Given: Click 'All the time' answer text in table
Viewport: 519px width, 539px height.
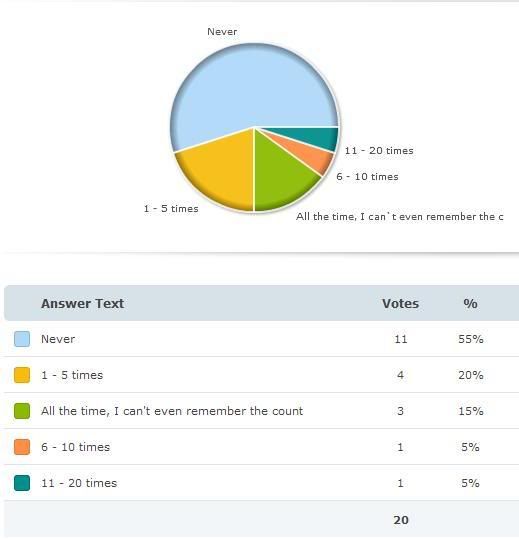Looking at the screenshot, I should click(172, 411).
